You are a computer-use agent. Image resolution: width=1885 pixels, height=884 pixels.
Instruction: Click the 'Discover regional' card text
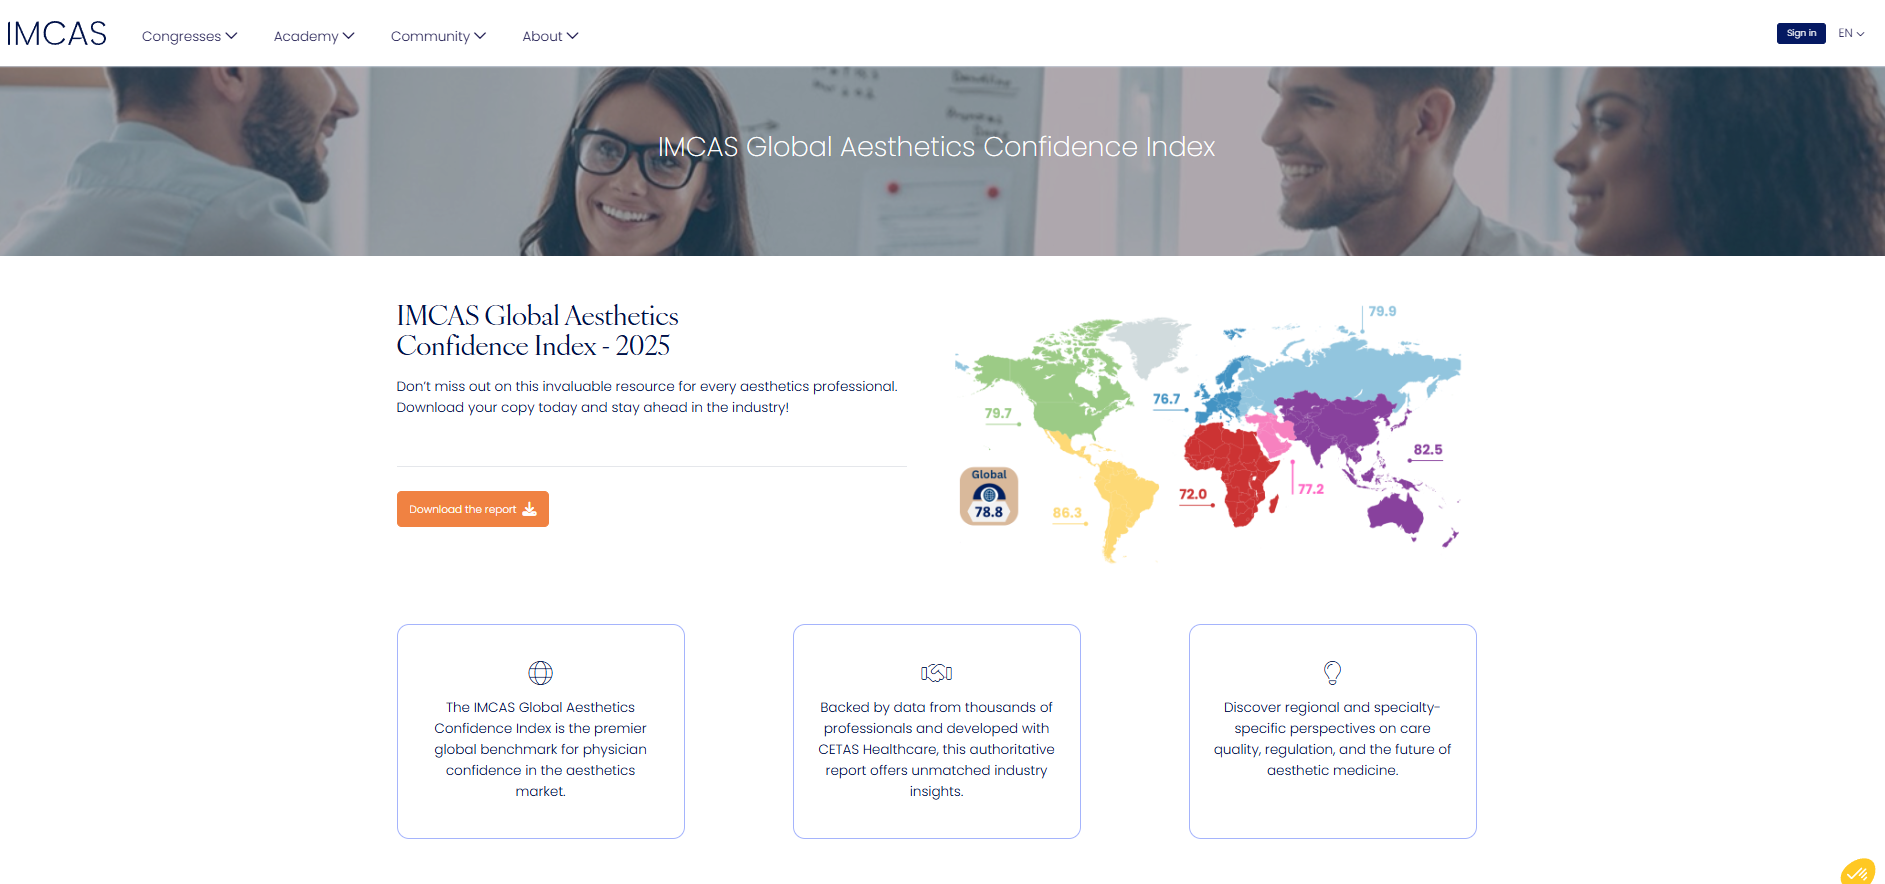point(1332,739)
